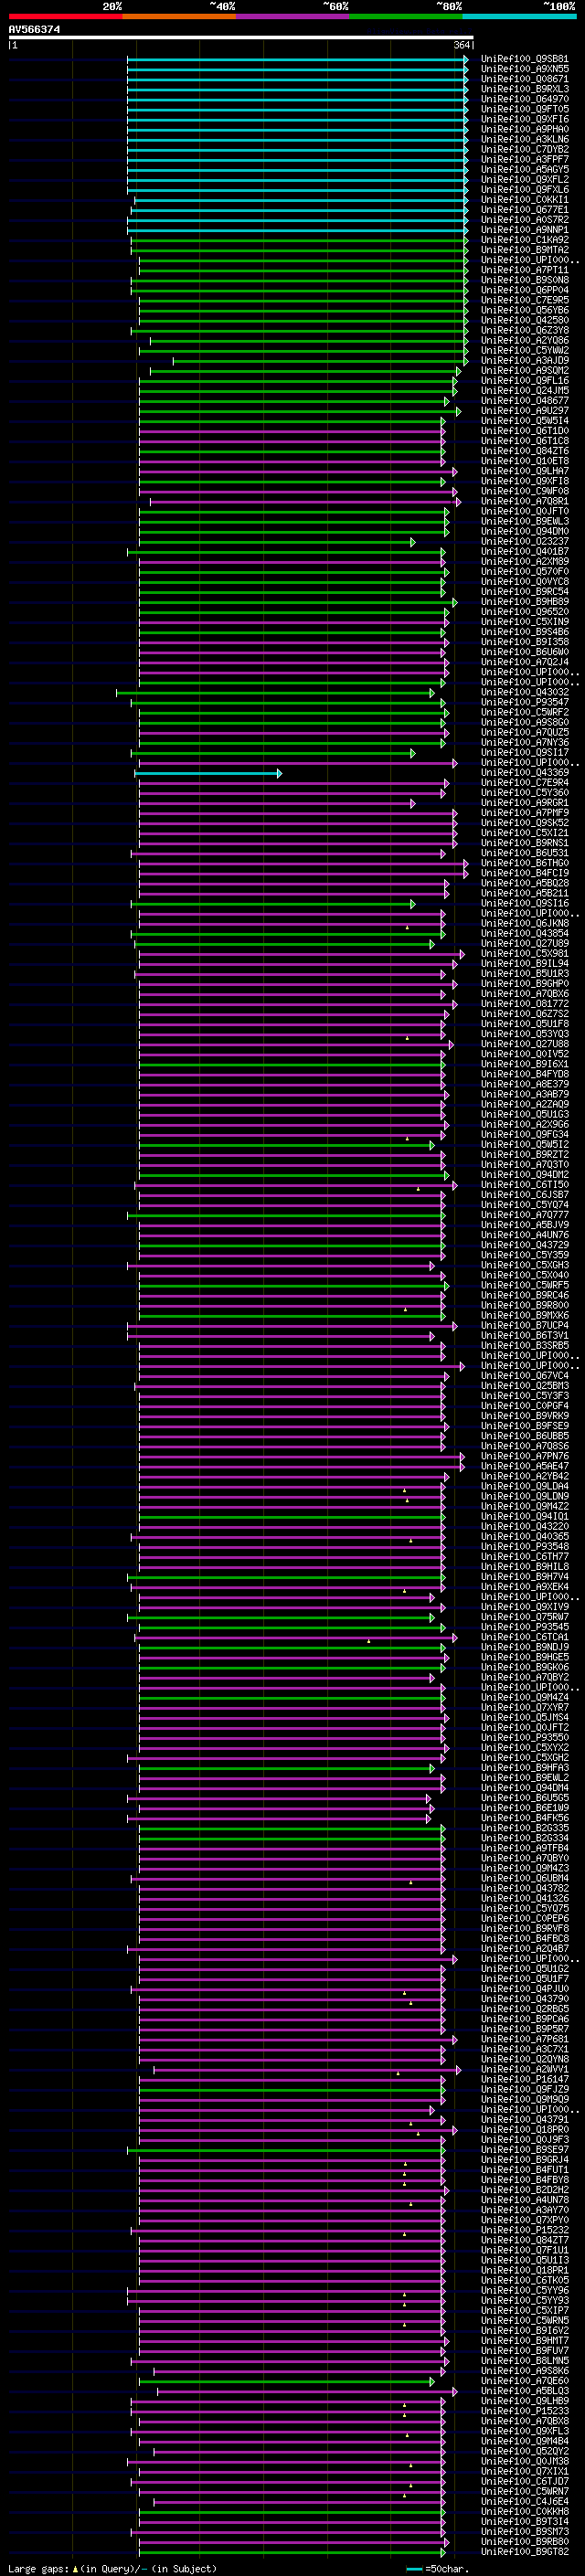Image resolution: width=585 pixels, height=2576 pixels.
Task: Select the AV566374 query name label
Action: pos(34,30)
